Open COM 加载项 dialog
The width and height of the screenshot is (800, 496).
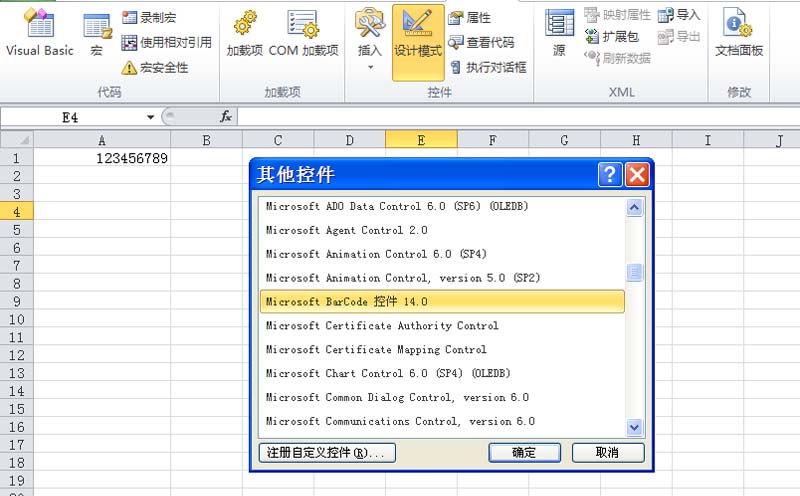coord(304,34)
